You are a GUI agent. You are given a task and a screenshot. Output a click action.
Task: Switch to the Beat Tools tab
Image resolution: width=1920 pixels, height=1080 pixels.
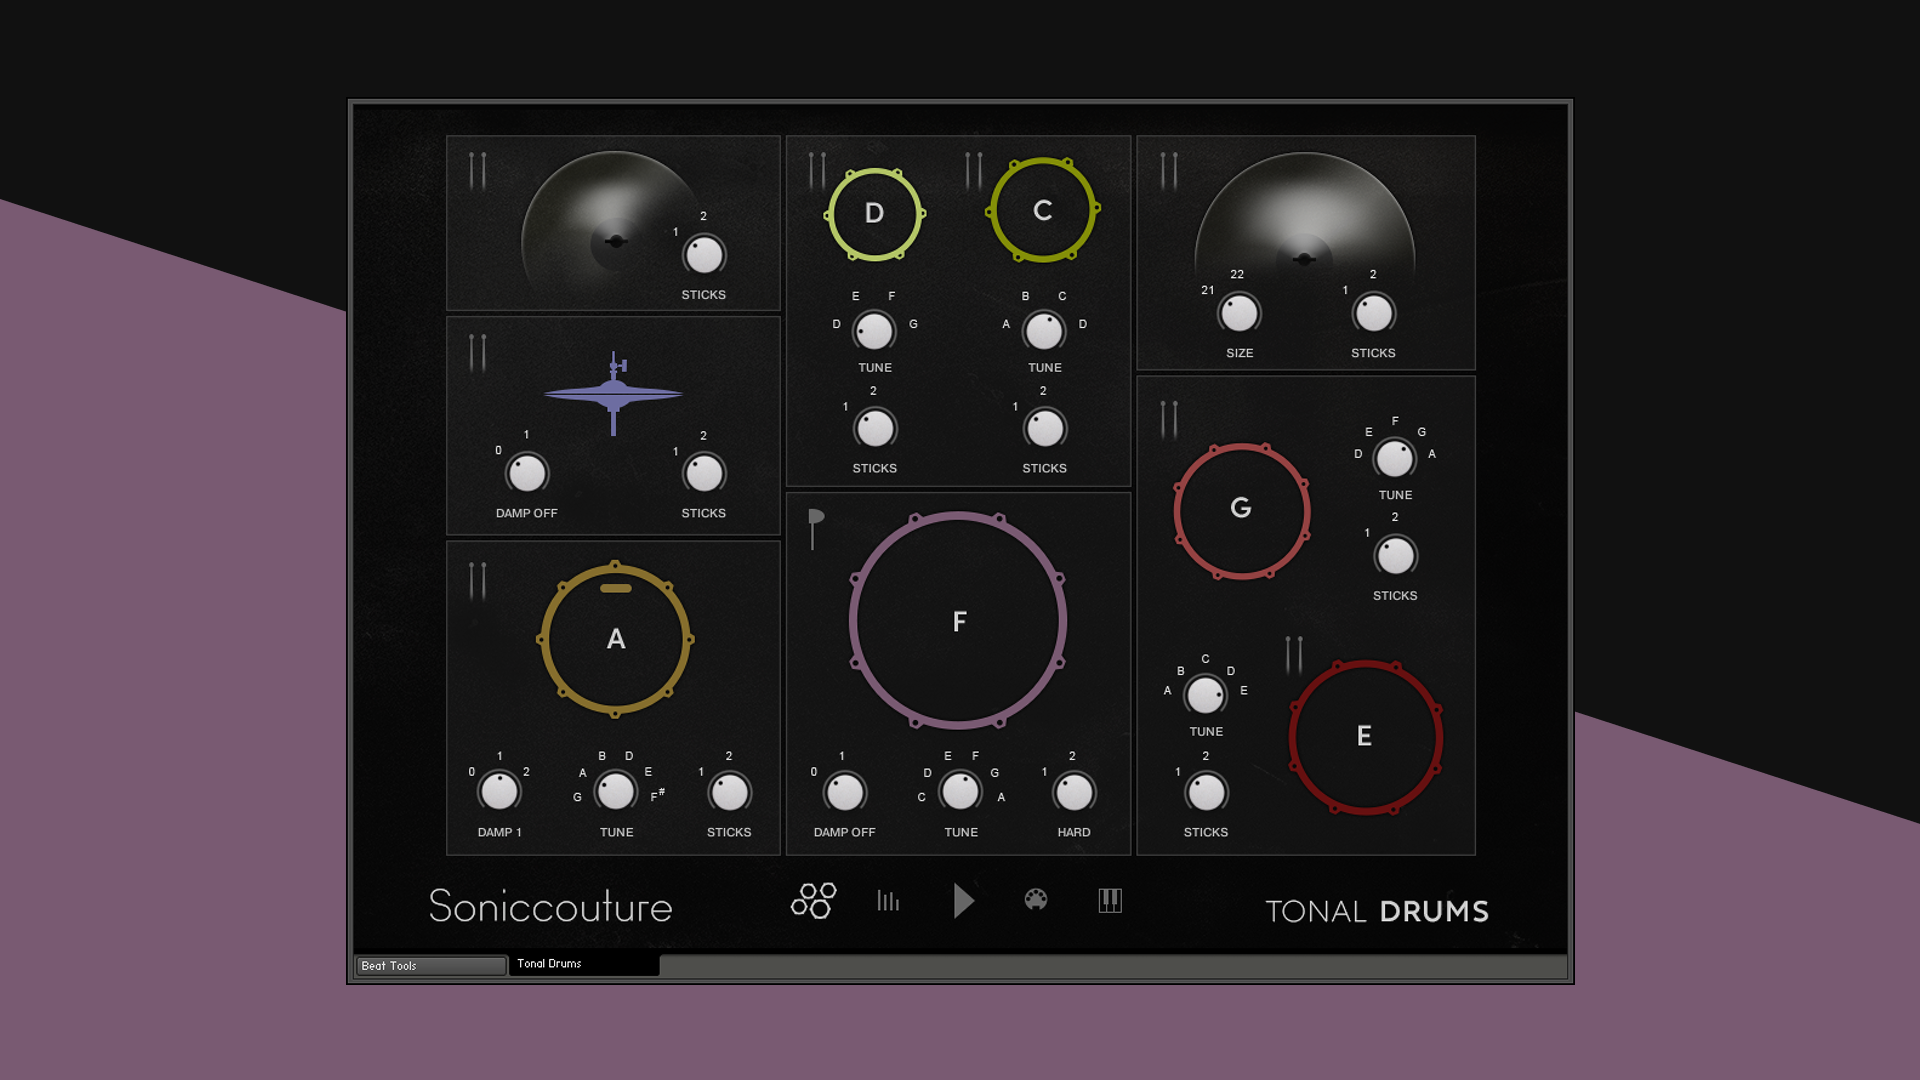tap(430, 966)
